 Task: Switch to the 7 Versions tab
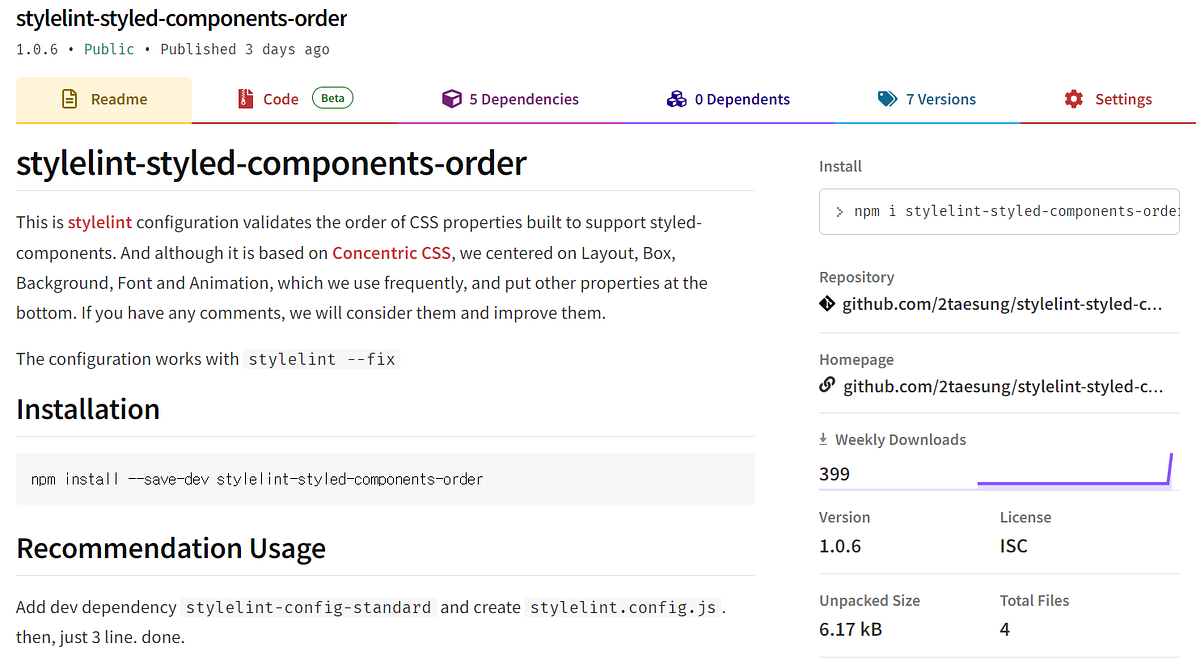(x=940, y=99)
